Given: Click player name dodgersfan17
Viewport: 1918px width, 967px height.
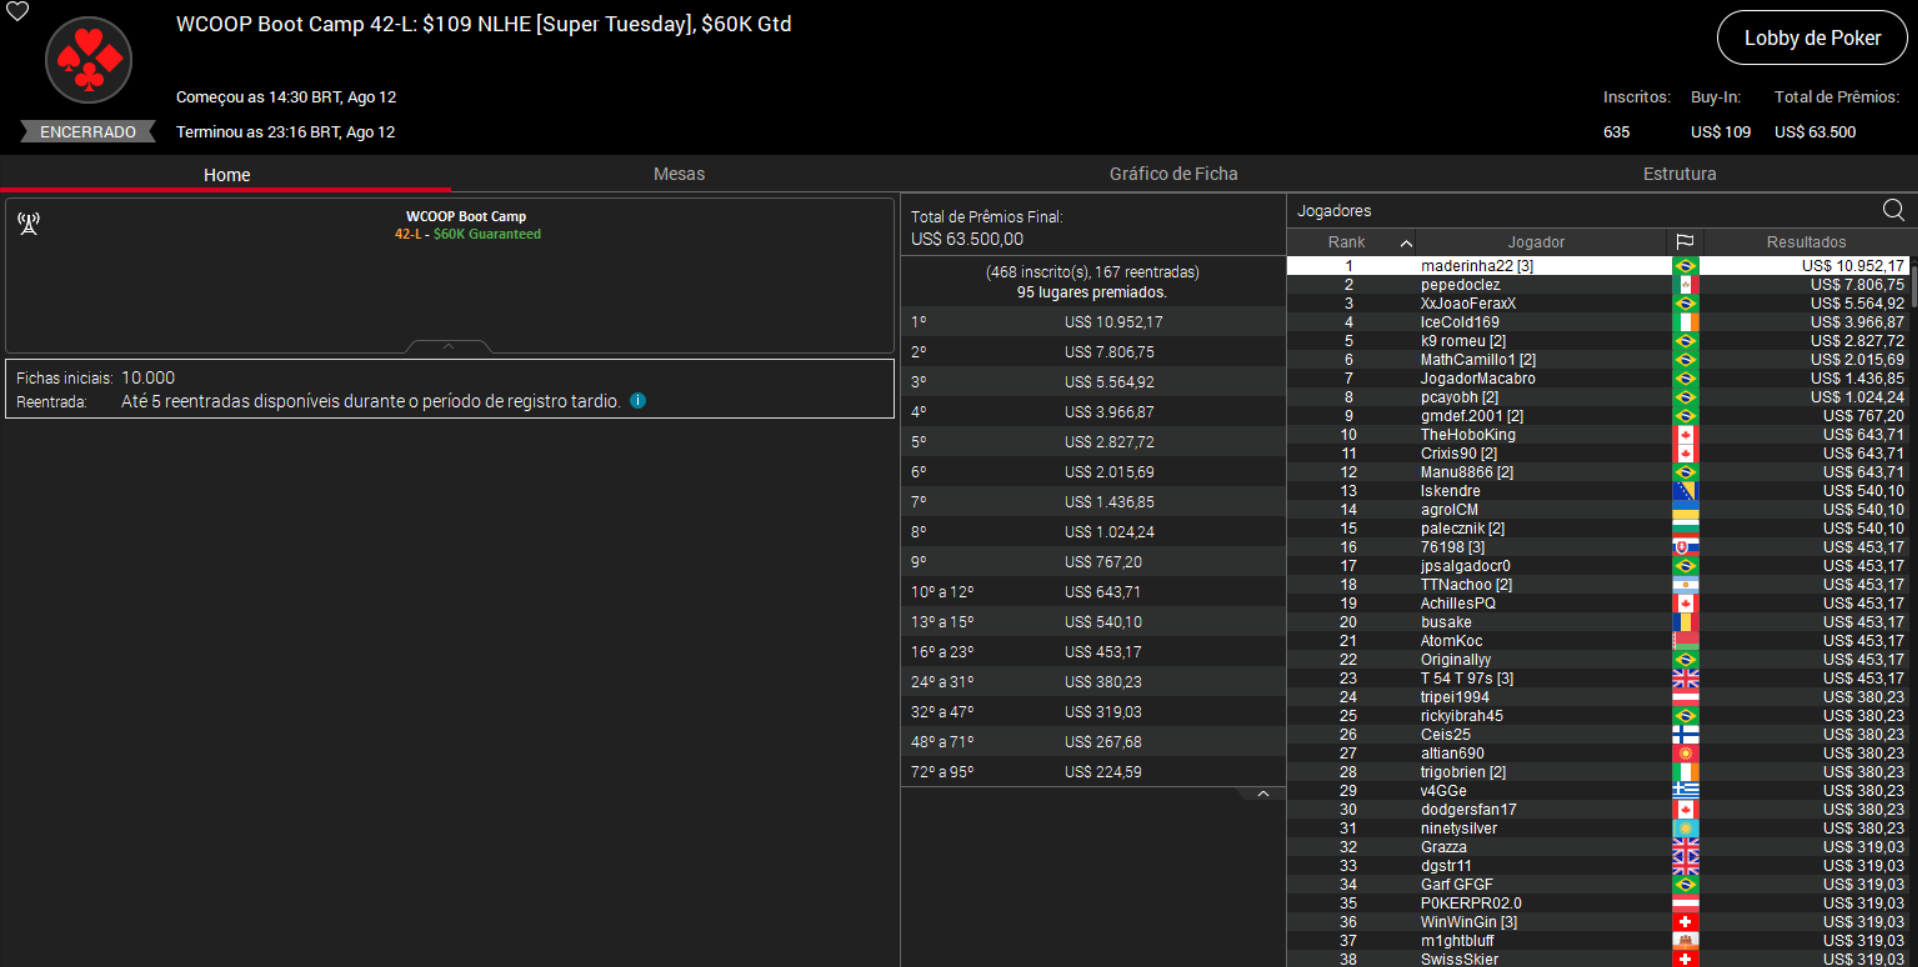Looking at the screenshot, I should click(1468, 810).
